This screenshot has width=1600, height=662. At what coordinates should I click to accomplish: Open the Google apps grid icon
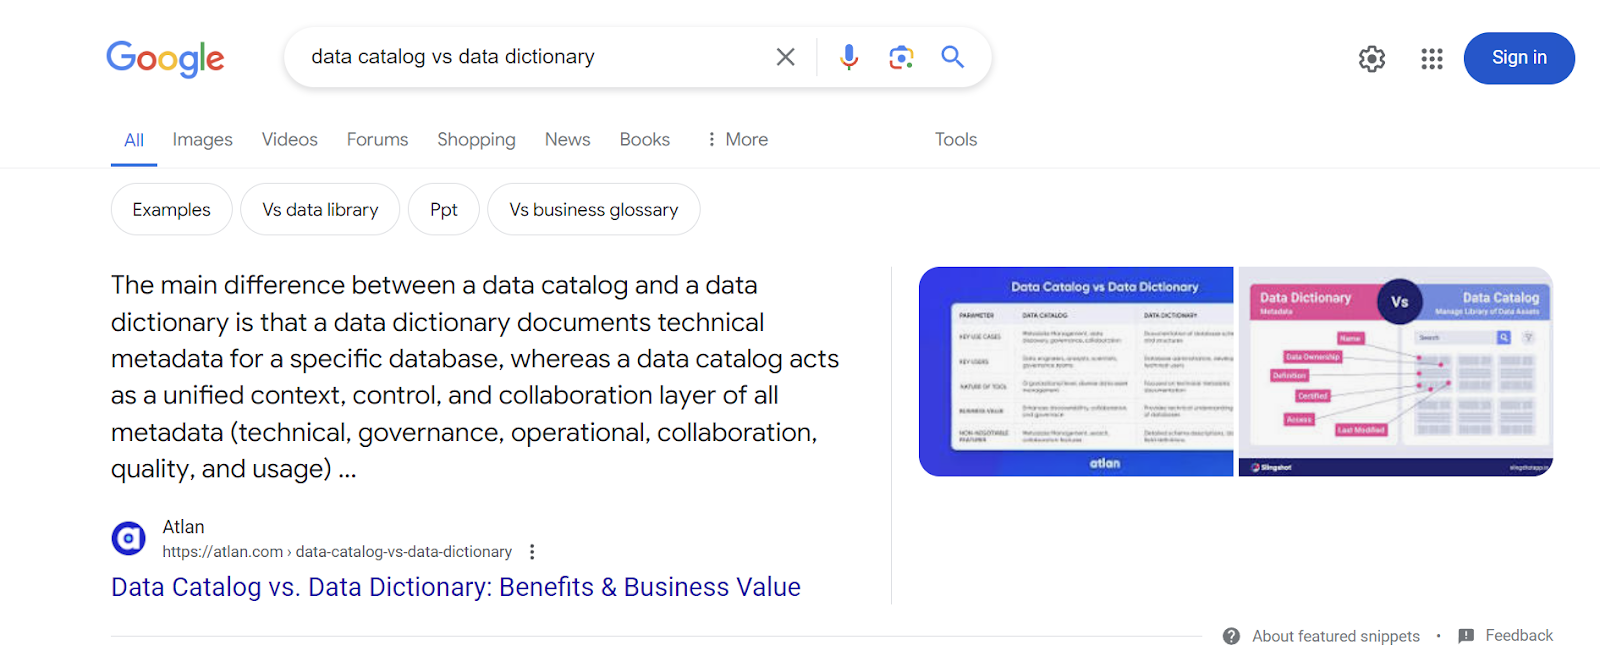(1432, 59)
